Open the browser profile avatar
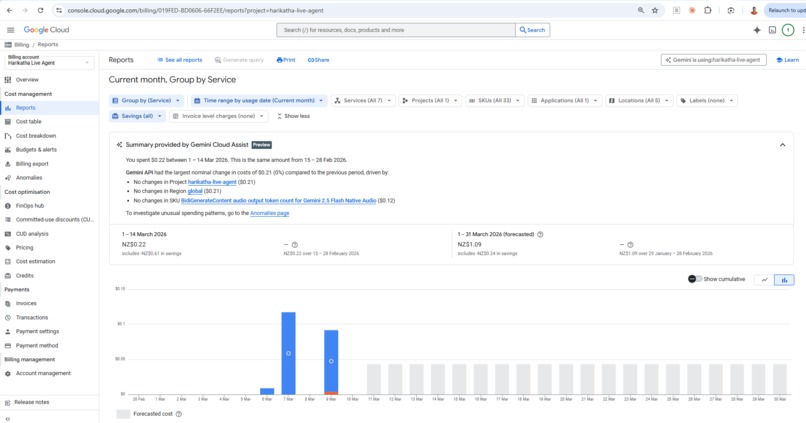806x423 pixels. [x=754, y=10]
